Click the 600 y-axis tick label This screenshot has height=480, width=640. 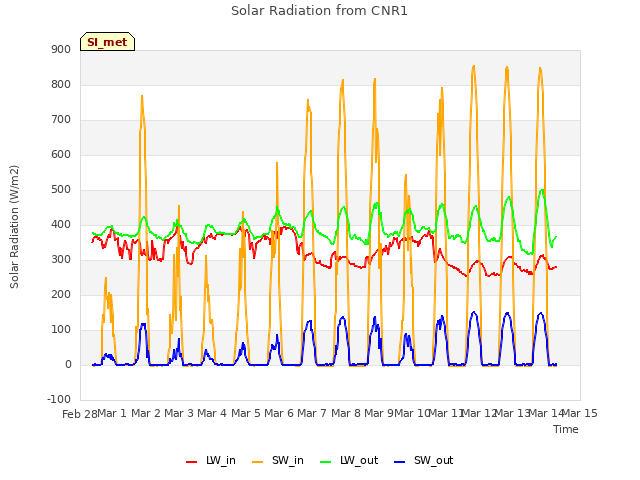pos(61,155)
